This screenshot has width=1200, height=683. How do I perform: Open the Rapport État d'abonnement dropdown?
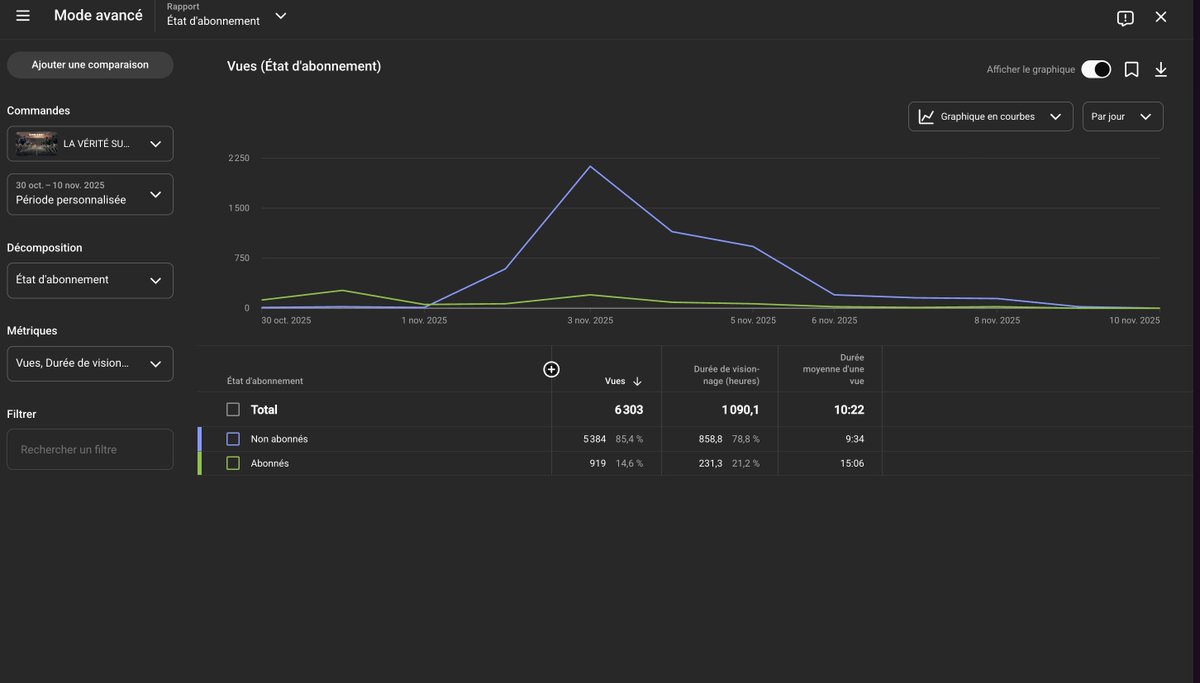pos(227,15)
